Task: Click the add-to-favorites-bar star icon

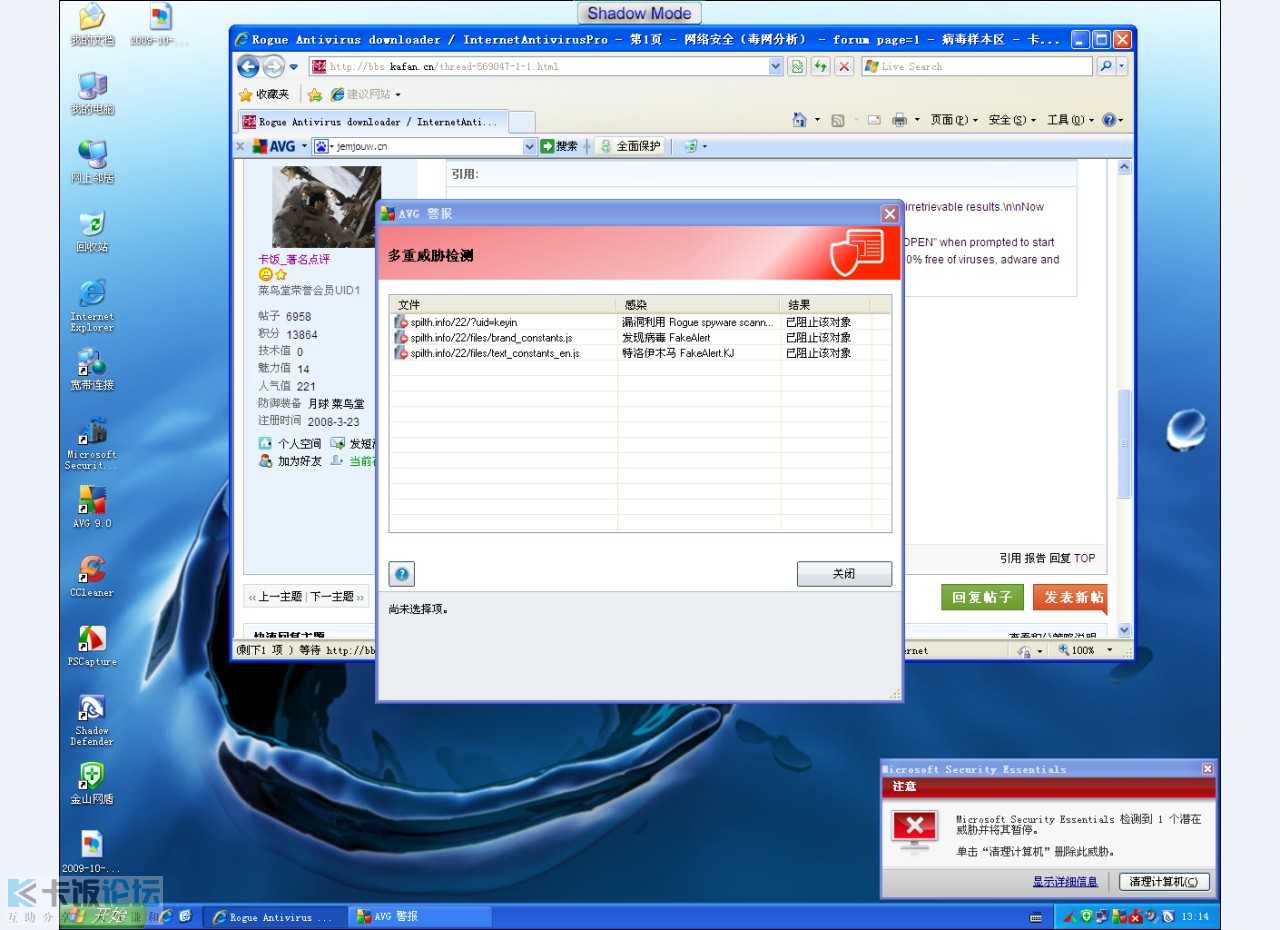Action: click(x=314, y=94)
